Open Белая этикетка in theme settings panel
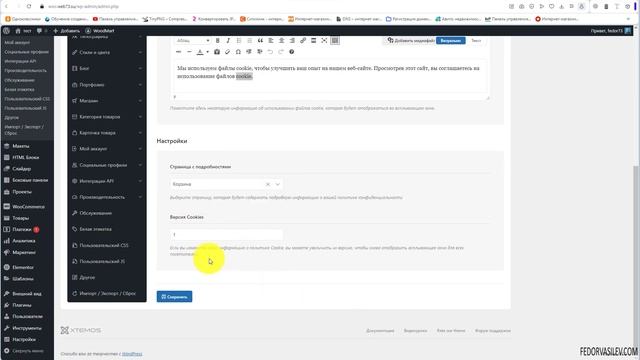Image resolution: width=640 pixels, height=360 pixels. click(x=107, y=229)
